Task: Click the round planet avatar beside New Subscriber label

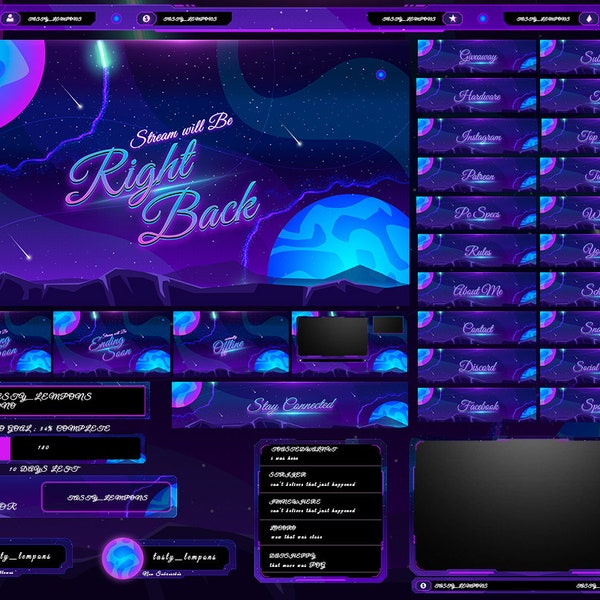Action: [x=122, y=558]
